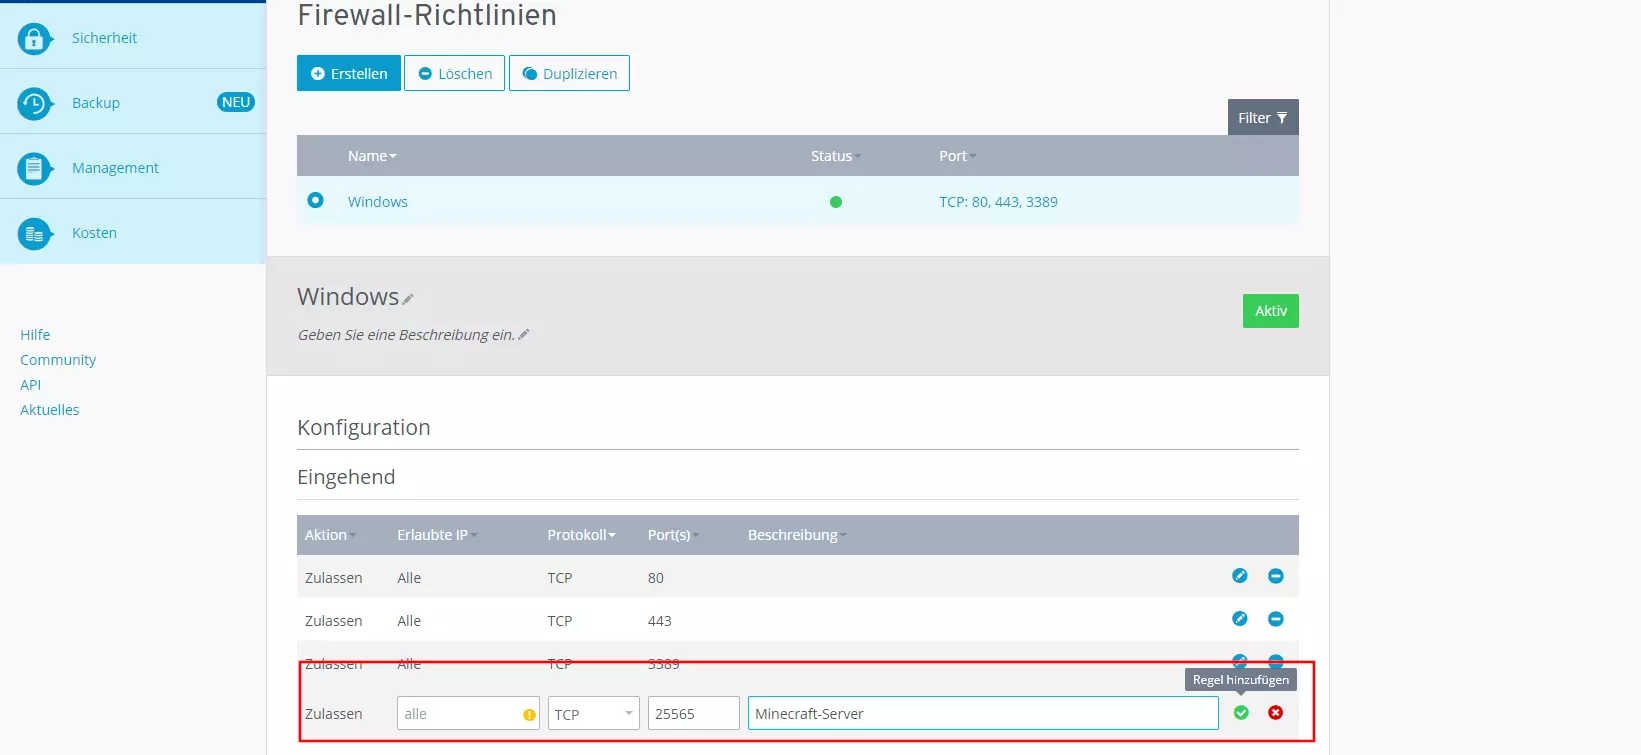Sort rules by Protokoll column
This screenshot has width=1641, height=755.
point(581,535)
